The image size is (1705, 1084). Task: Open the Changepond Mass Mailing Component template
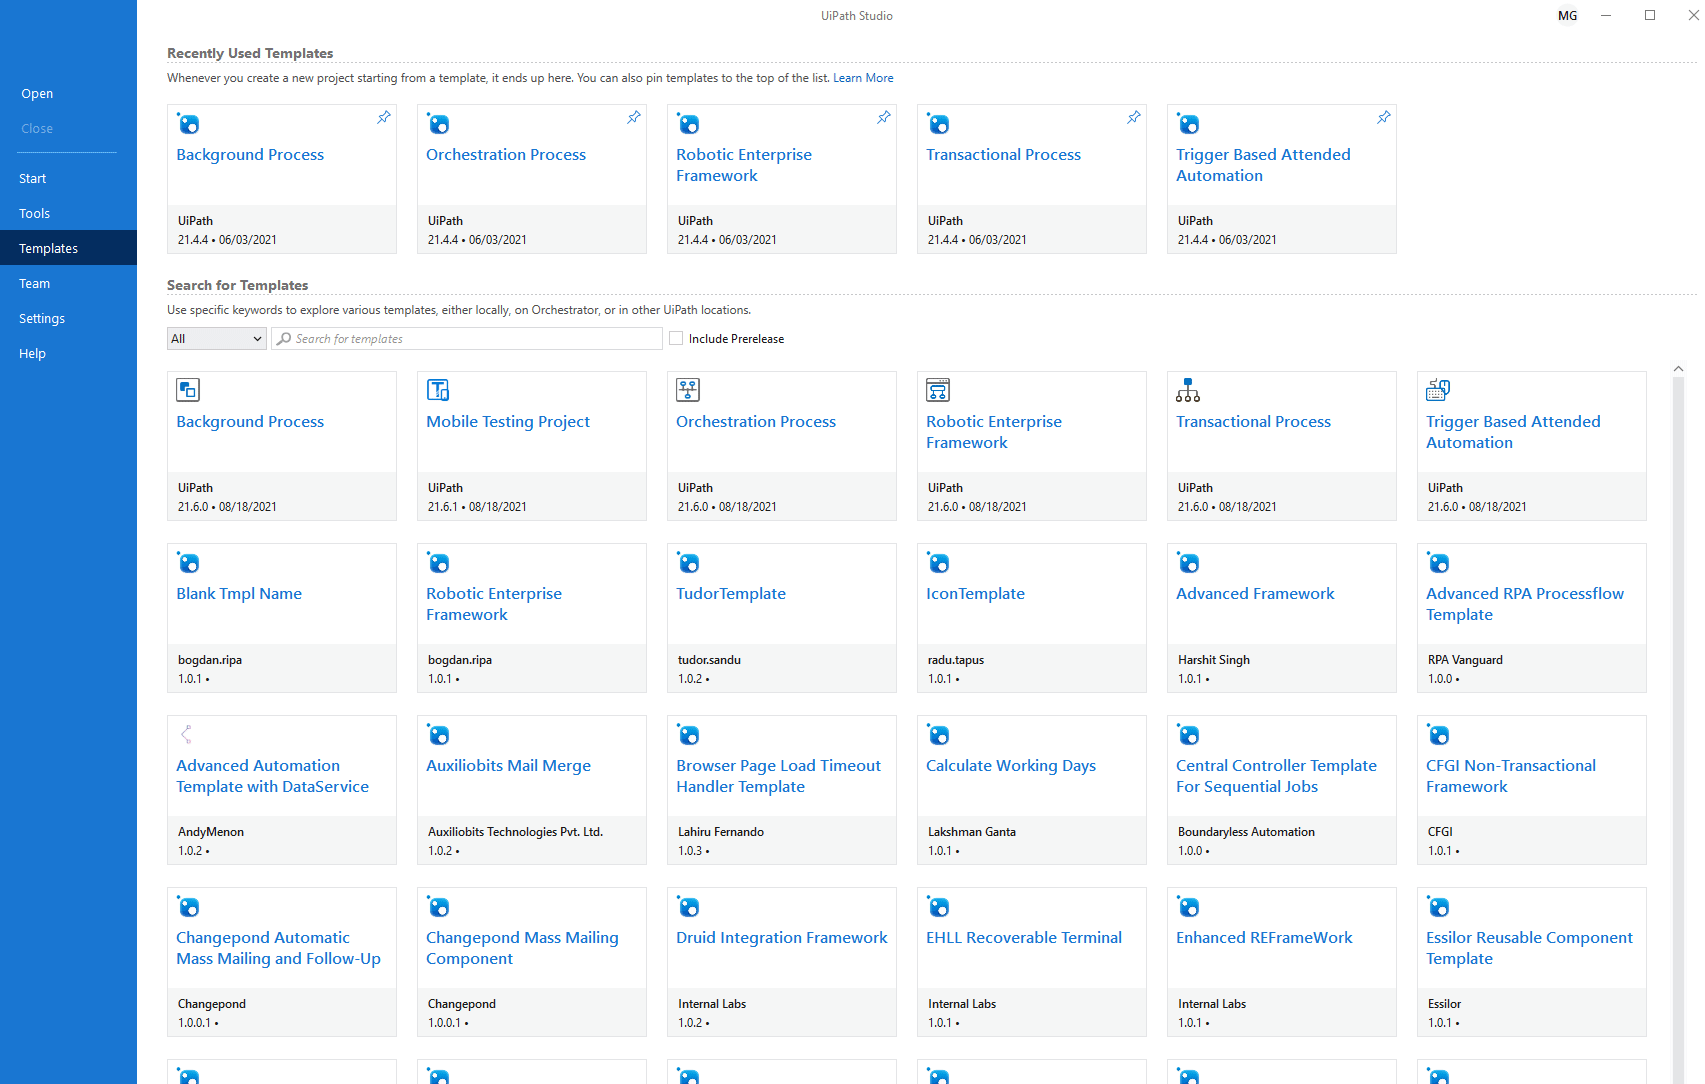532,962
